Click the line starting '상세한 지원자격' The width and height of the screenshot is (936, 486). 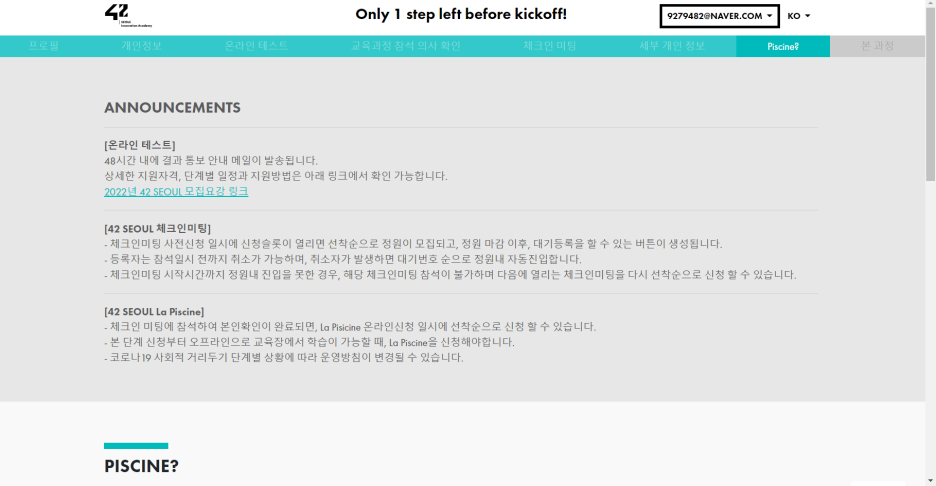276,176
